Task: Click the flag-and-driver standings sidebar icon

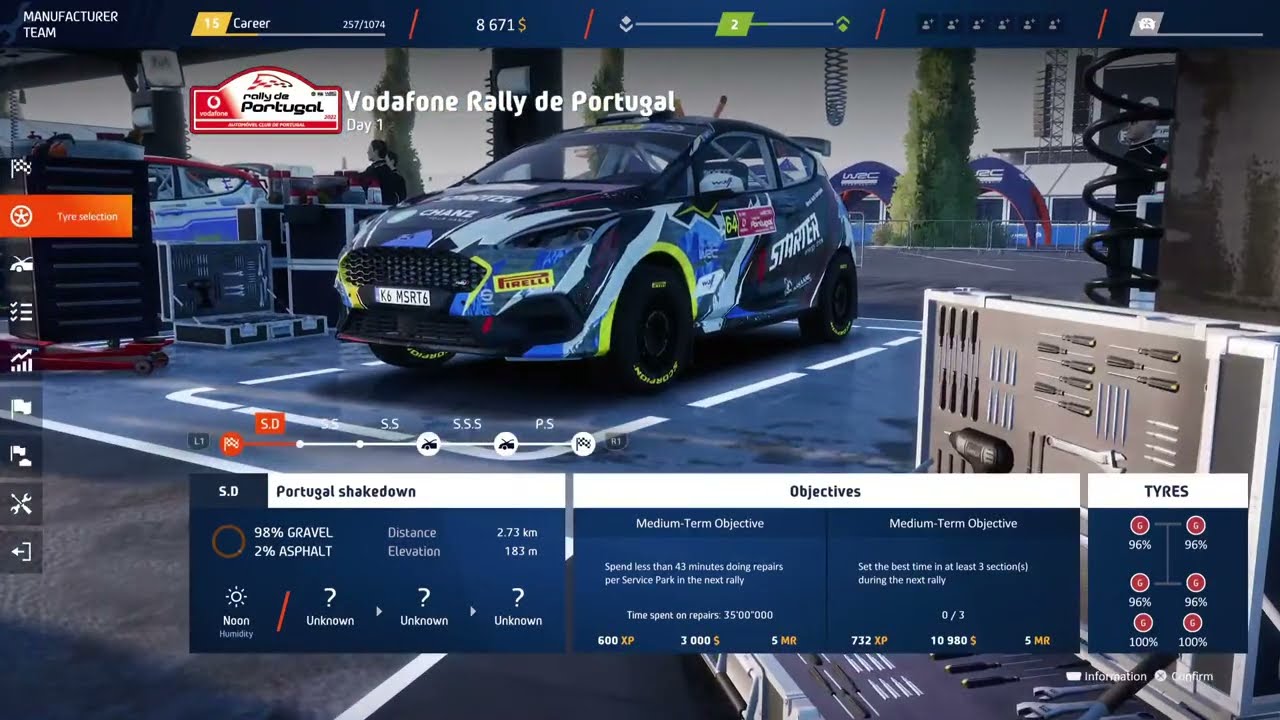Action: pos(21,456)
